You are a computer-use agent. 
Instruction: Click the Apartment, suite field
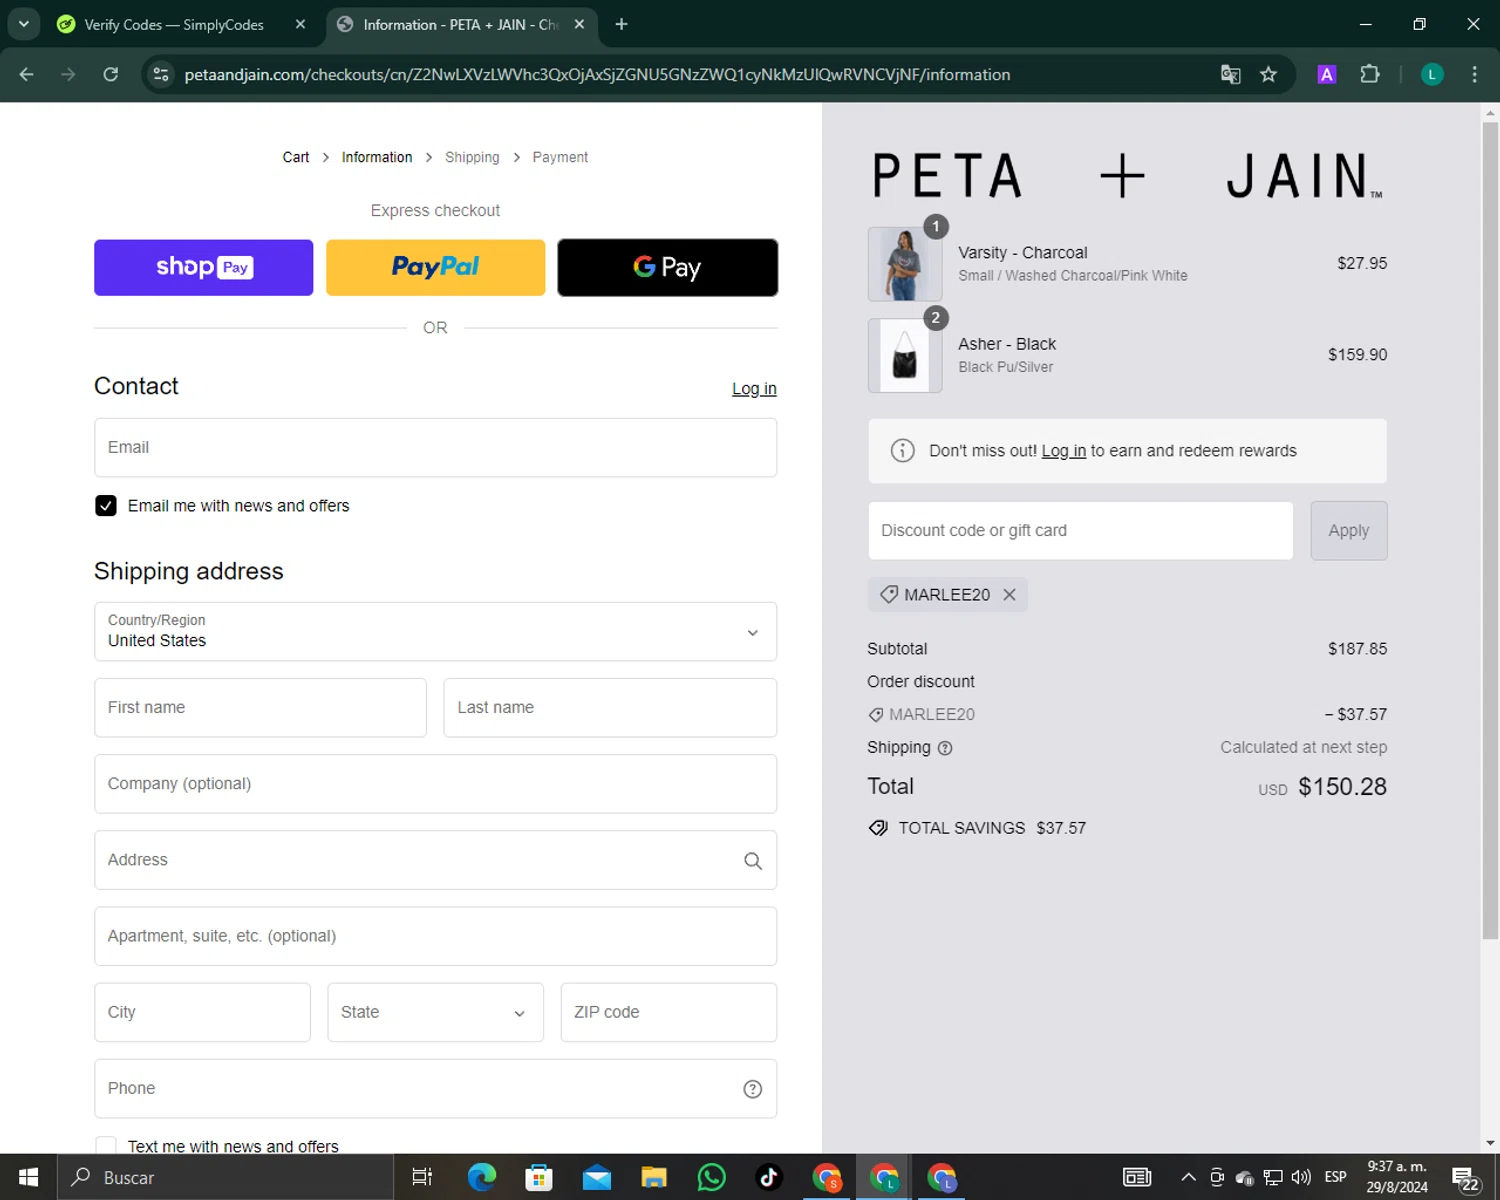coord(435,936)
